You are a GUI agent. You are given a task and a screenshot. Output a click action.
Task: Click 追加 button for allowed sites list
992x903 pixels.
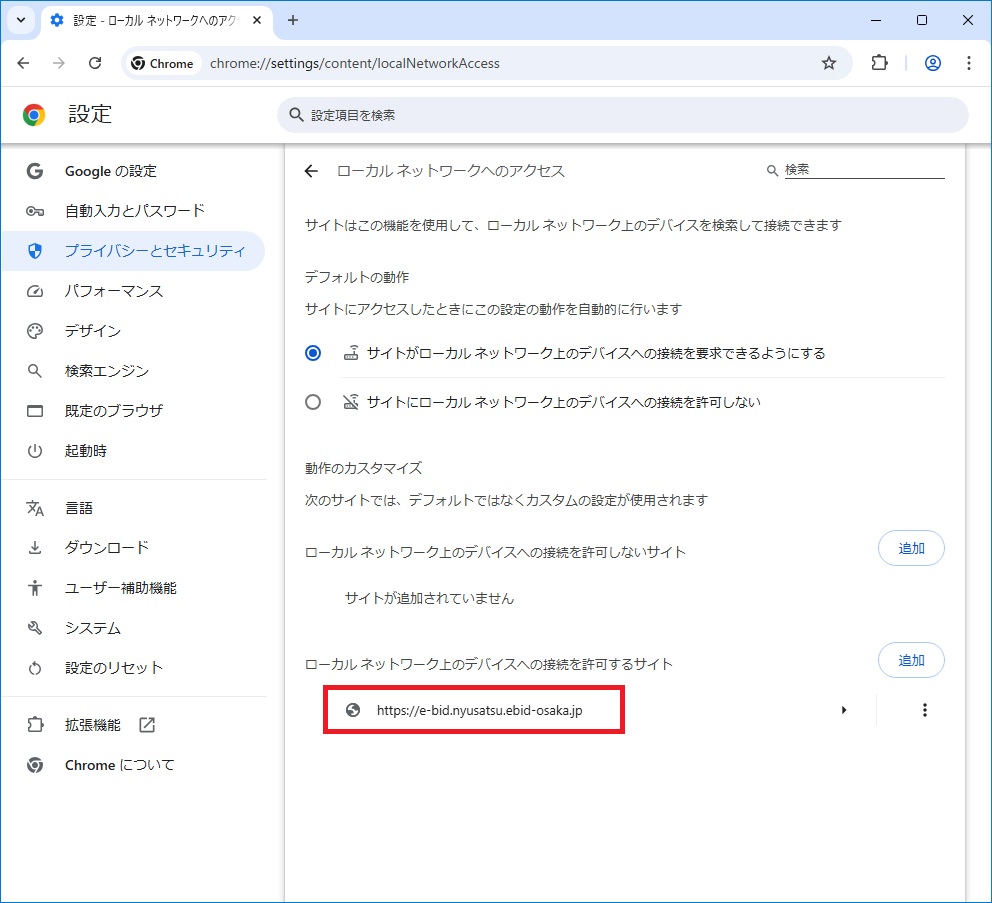[910, 660]
